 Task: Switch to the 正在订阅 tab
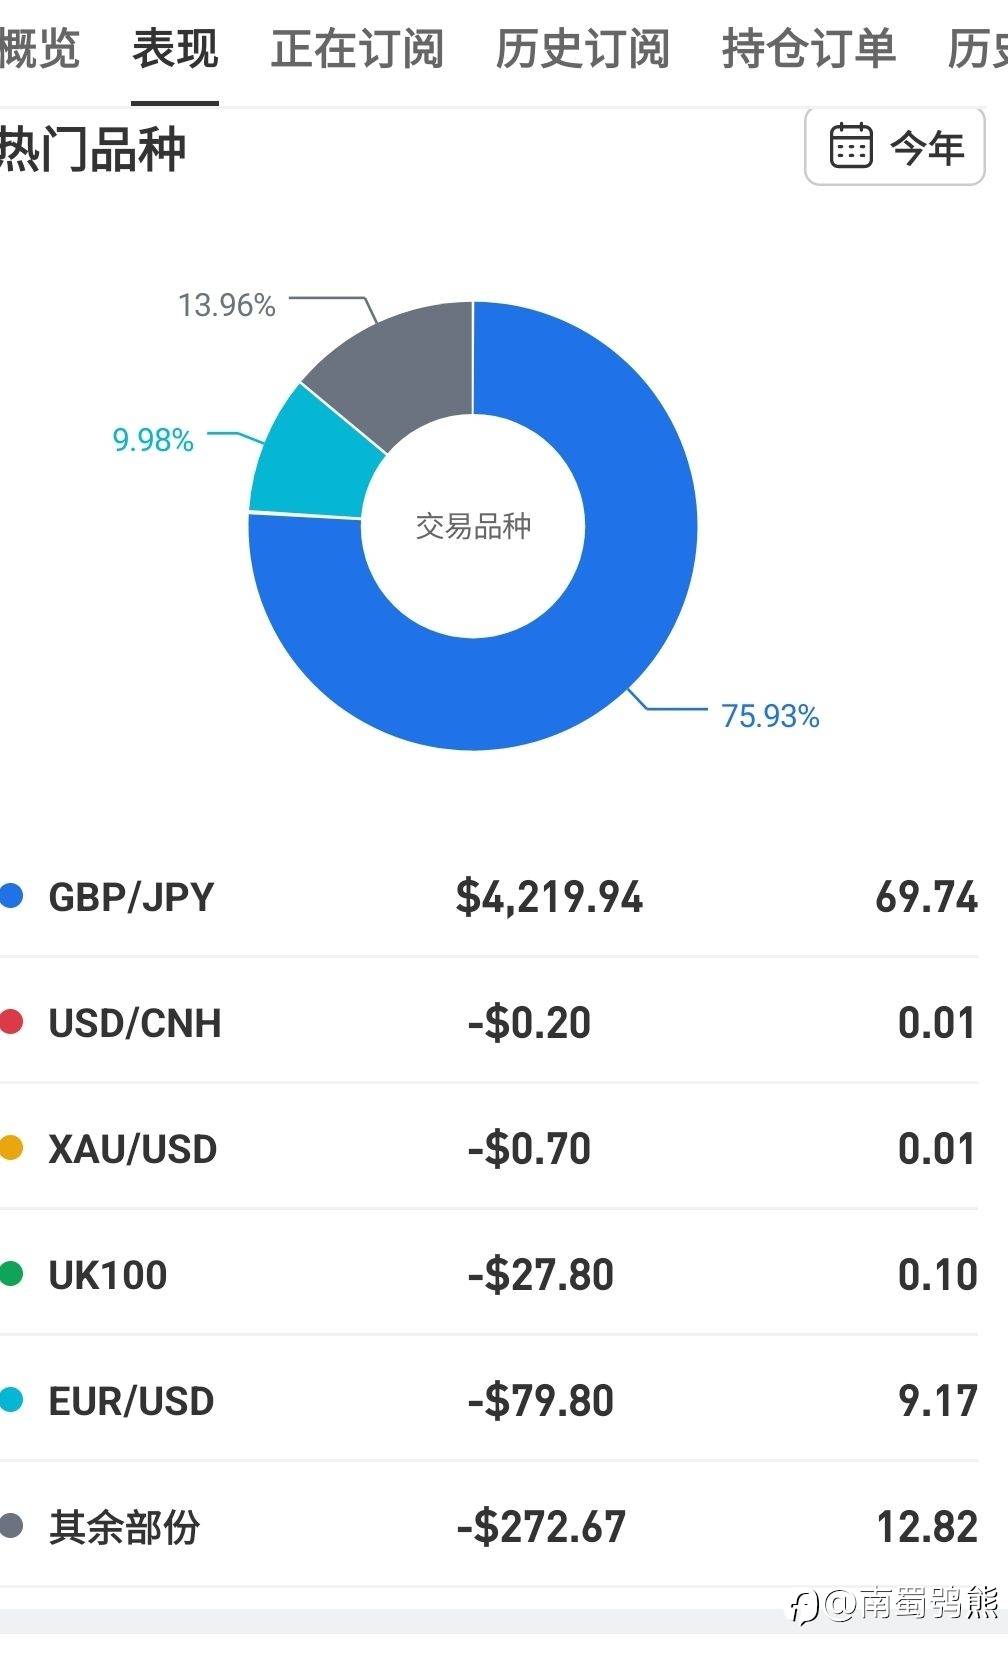357,49
